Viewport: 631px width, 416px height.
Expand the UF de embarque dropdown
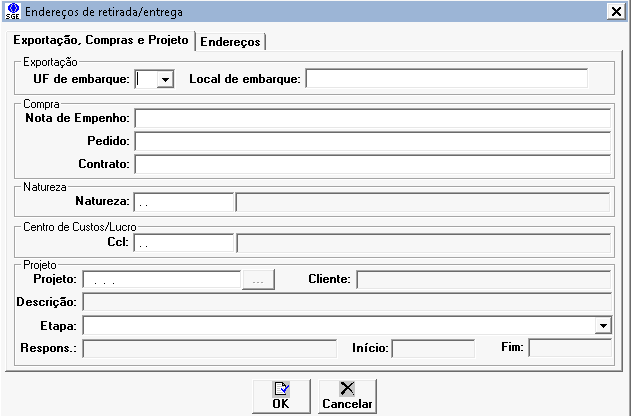pyautogui.click(x=166, y=79)
